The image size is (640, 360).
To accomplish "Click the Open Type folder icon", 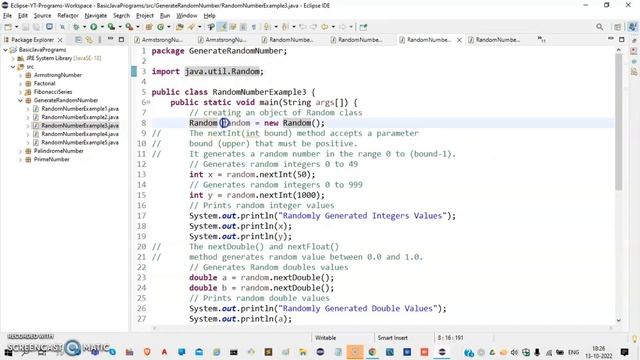I will click(x=180, y=27).
